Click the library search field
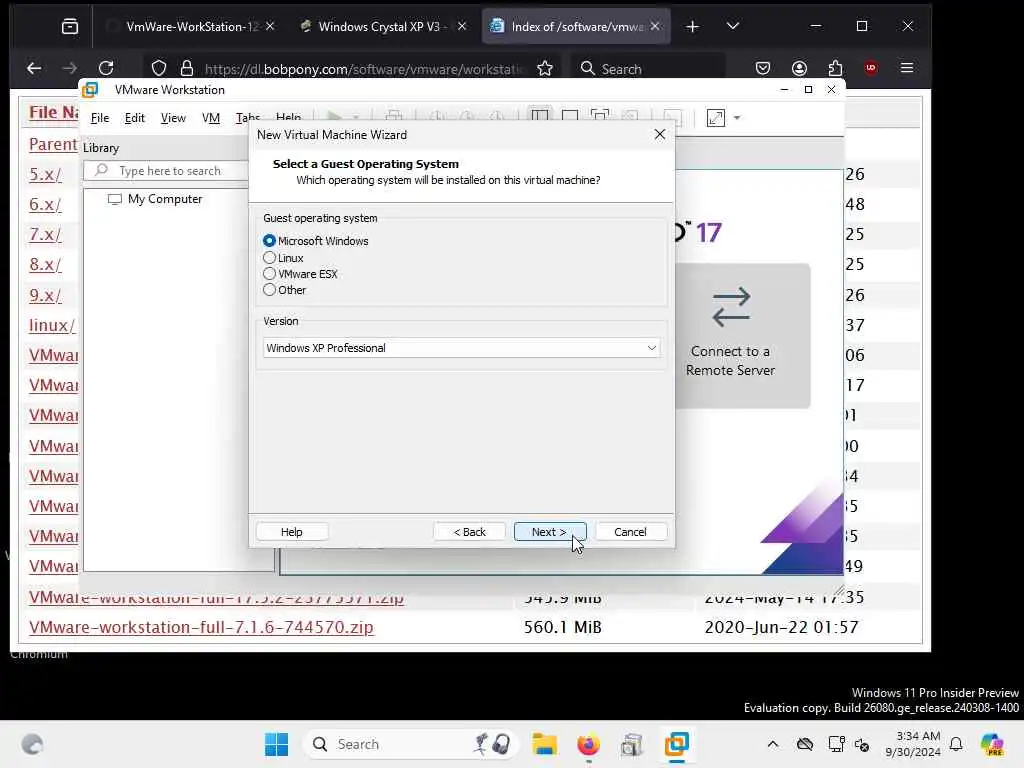Screen dimensions: 1024x768 coord(167,170)
